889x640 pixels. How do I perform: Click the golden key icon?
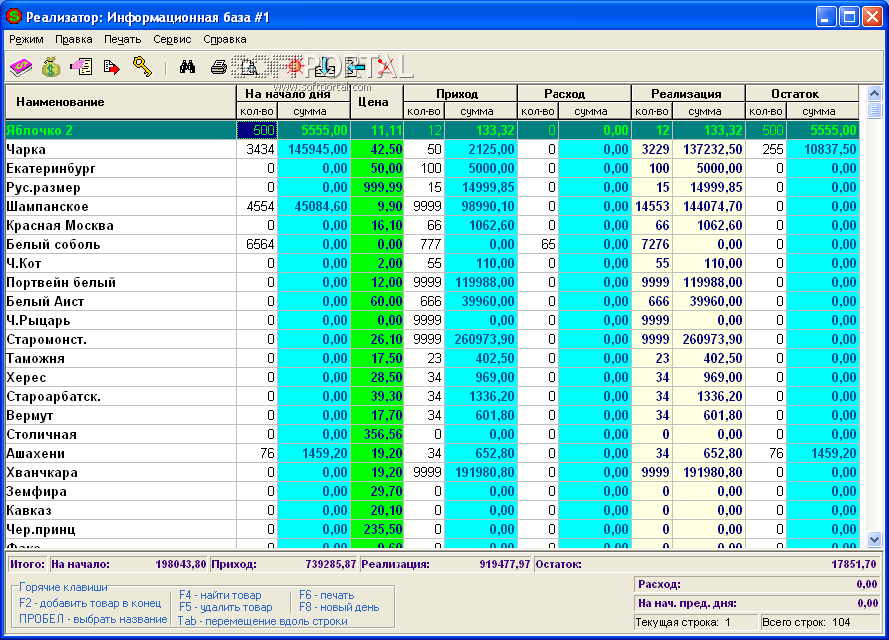142,67
